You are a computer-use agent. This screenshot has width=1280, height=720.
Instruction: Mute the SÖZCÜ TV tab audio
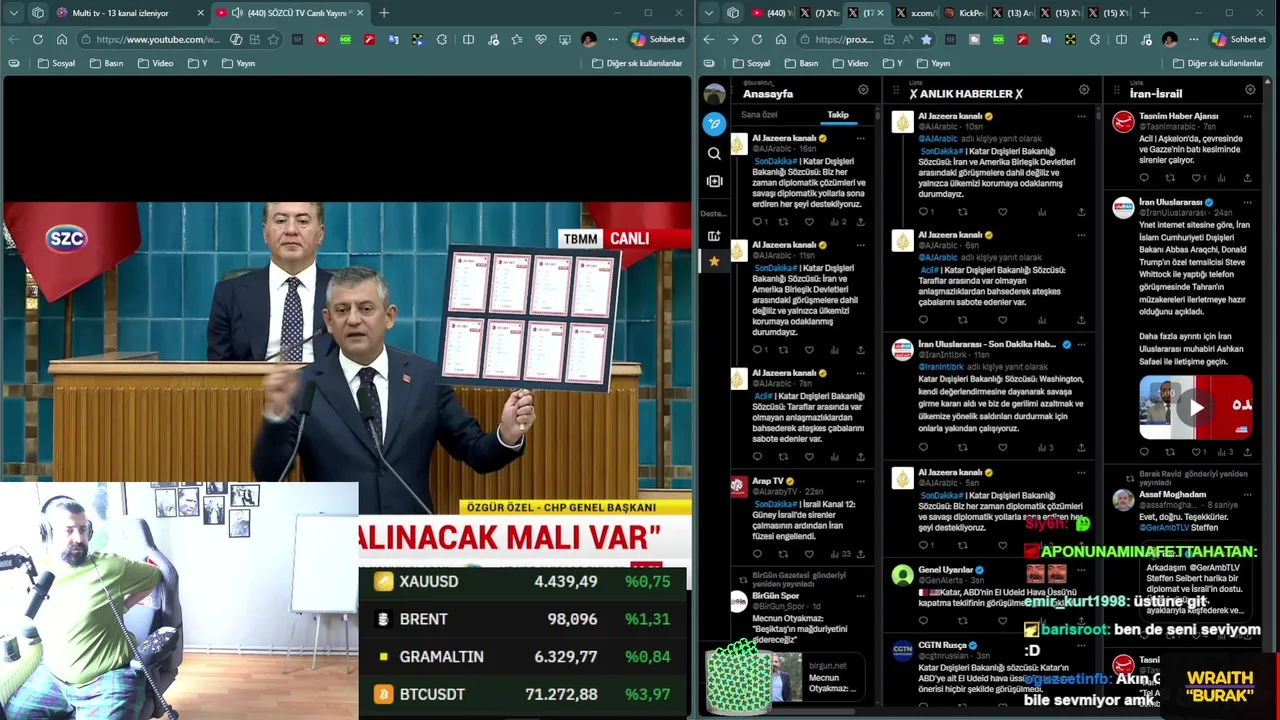[x=236, y=13]
